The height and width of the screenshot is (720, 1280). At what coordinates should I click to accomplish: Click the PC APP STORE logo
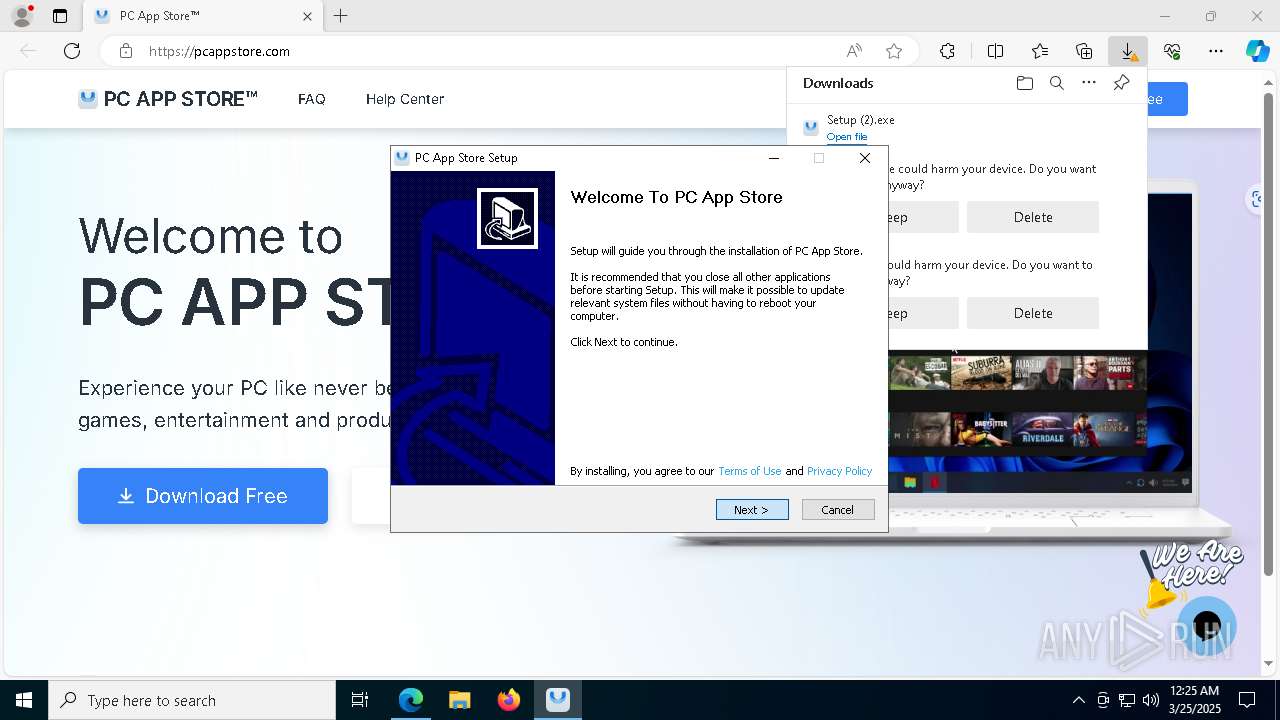coord(168,99)
